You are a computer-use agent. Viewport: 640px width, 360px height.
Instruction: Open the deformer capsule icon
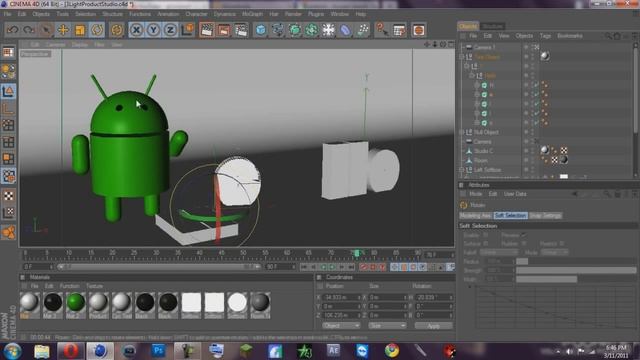pyautogui.click(x=345, y=30)
